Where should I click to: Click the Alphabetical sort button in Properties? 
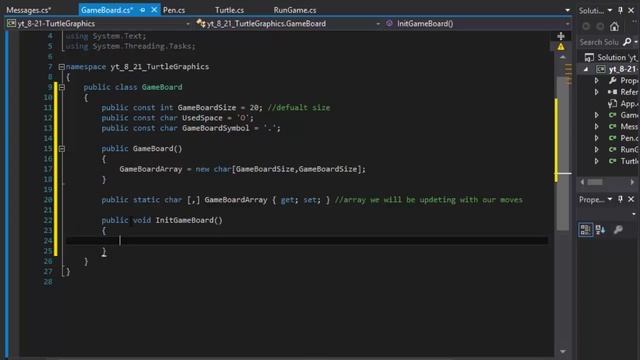600,230
